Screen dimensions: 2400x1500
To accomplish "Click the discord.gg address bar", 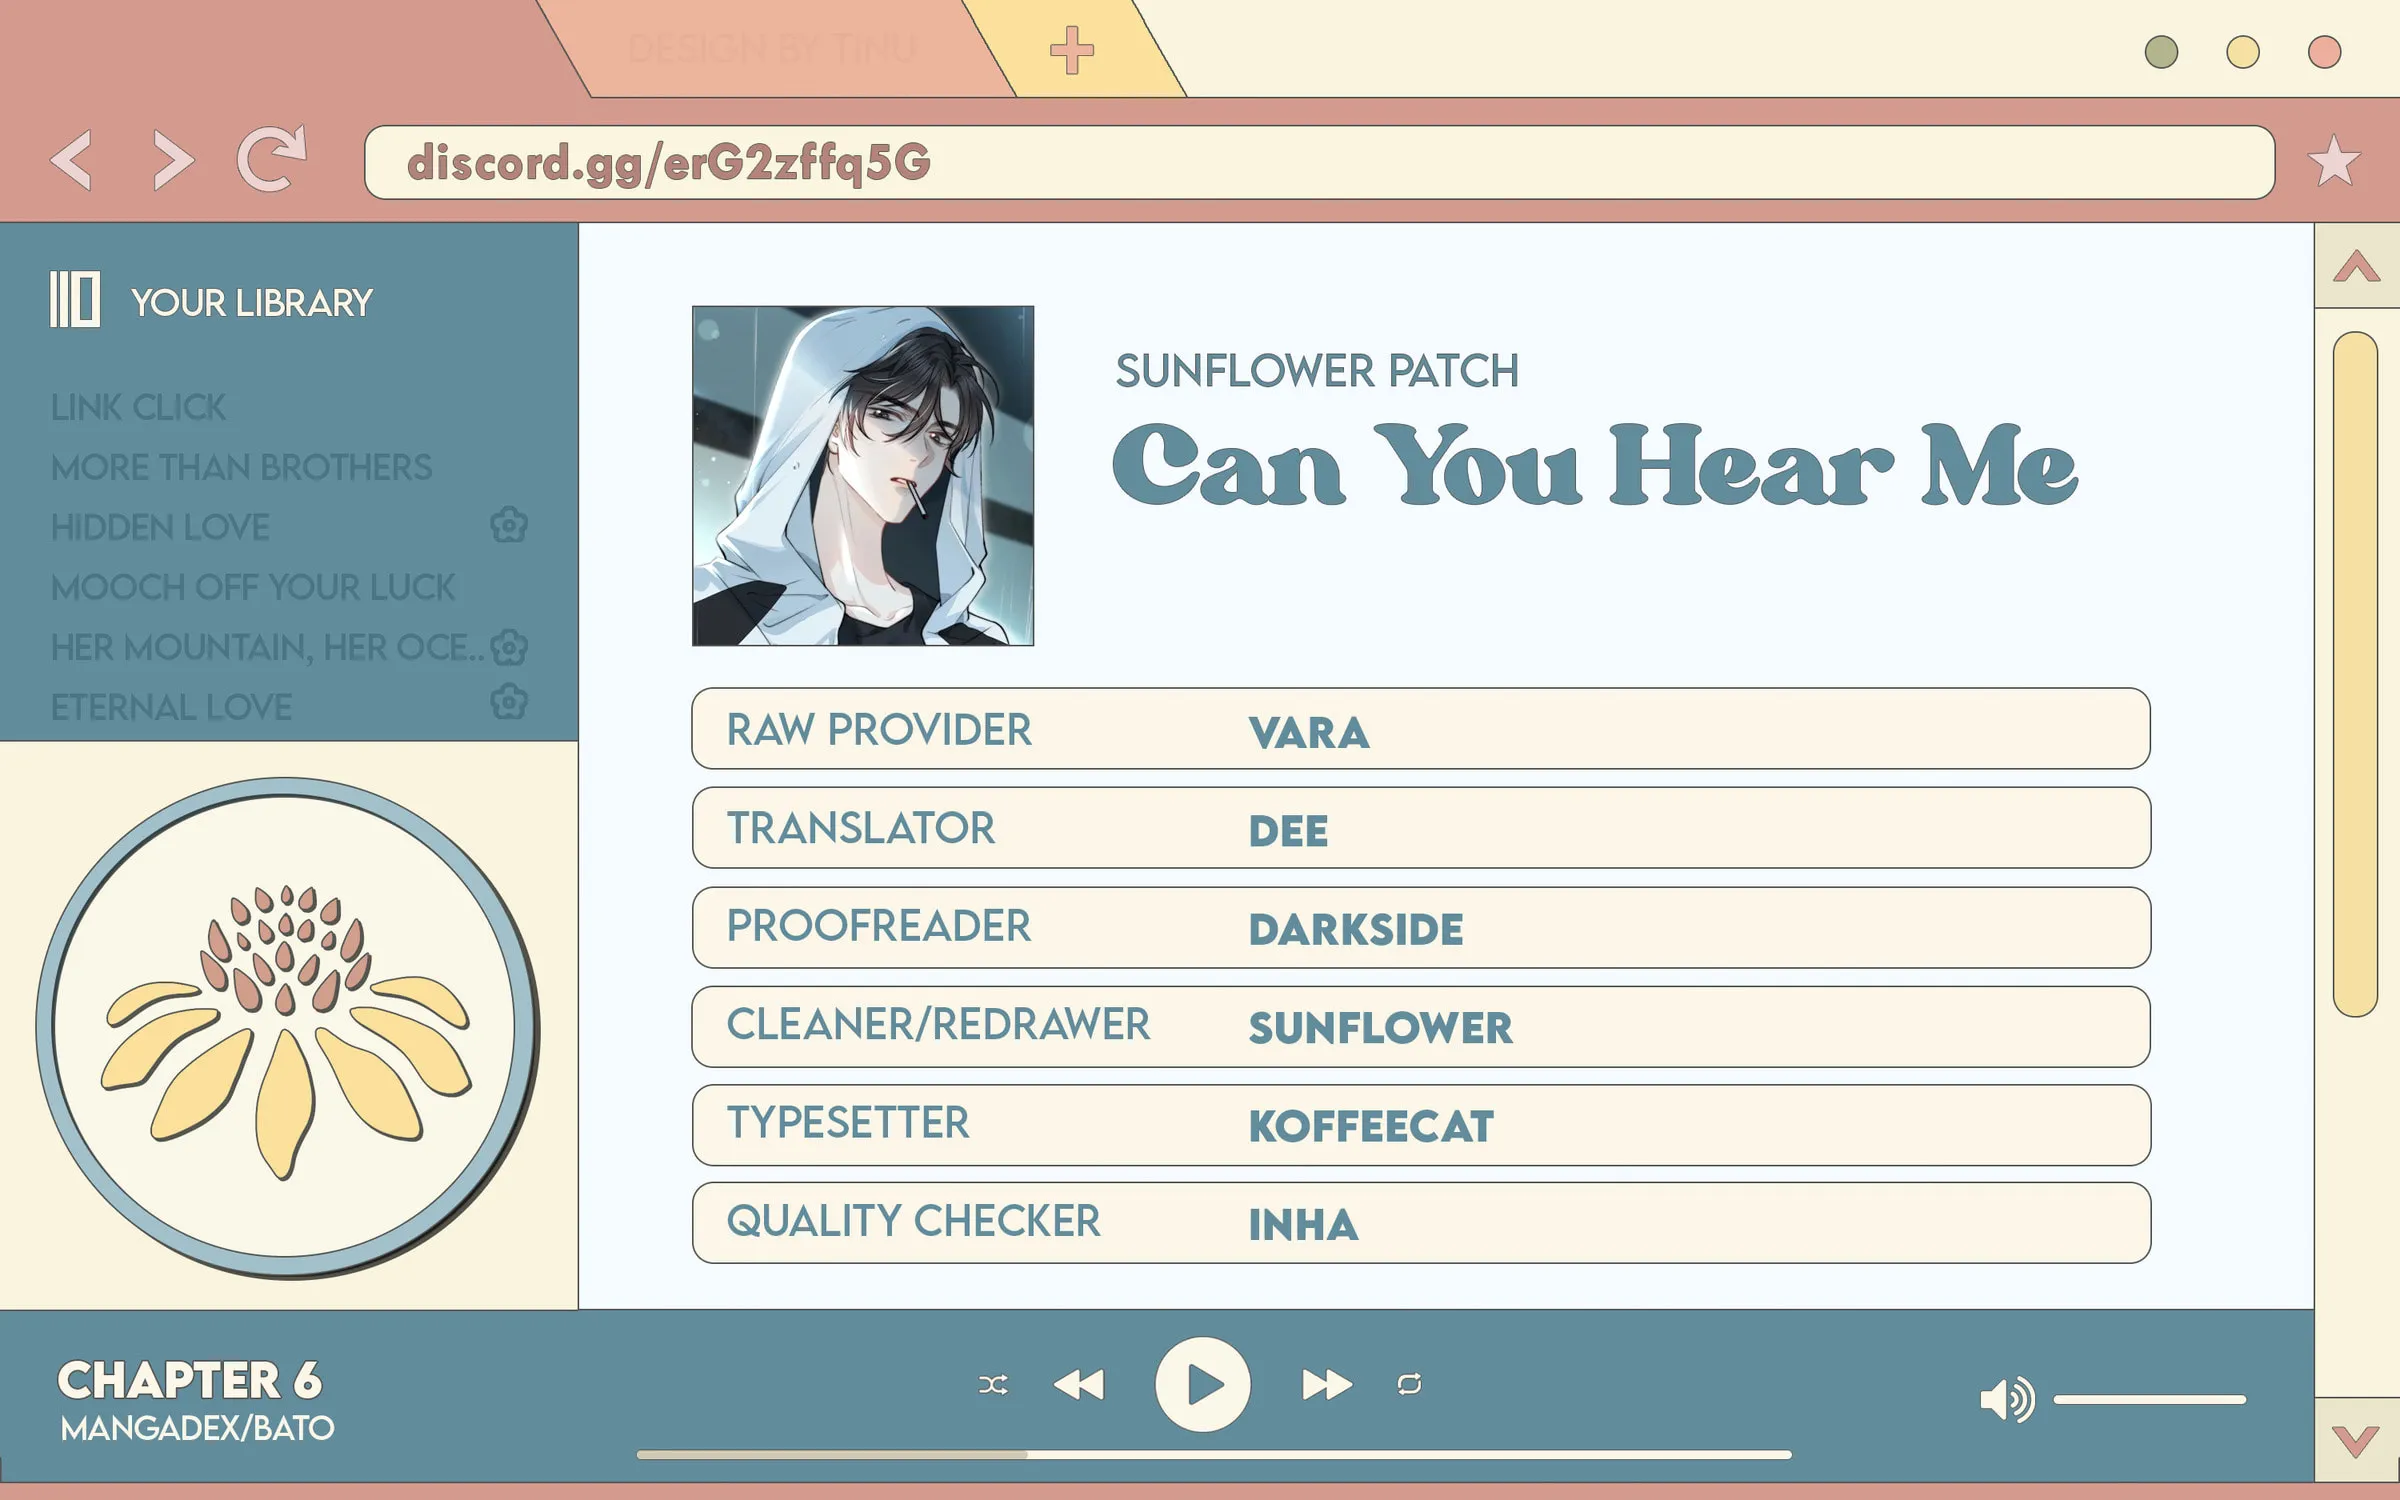I will [1320, 162].
